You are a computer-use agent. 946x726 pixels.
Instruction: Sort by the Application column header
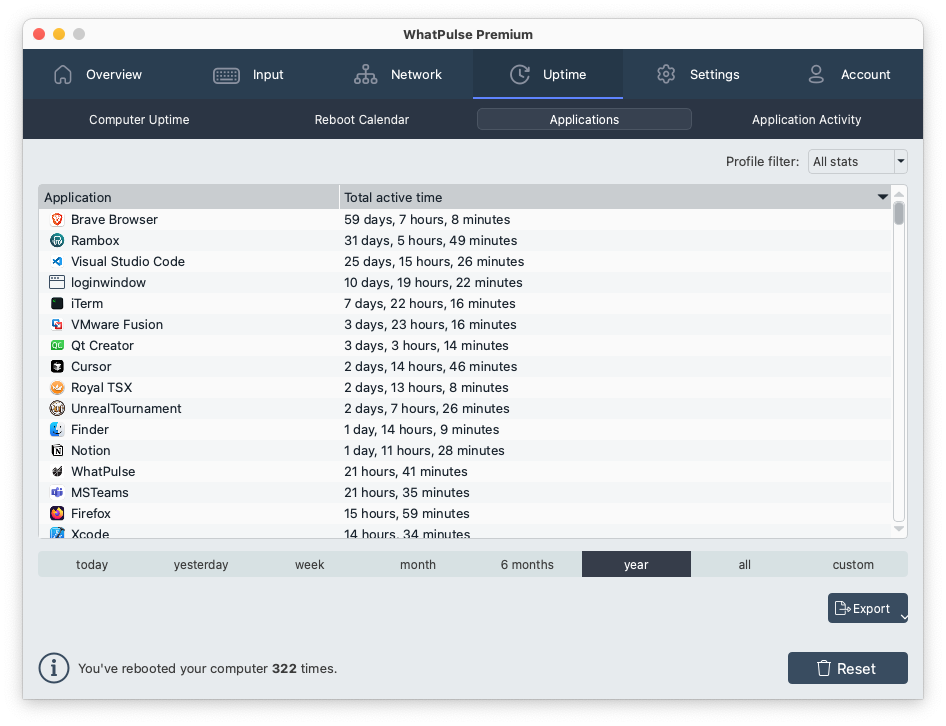[x=189, y=197]
